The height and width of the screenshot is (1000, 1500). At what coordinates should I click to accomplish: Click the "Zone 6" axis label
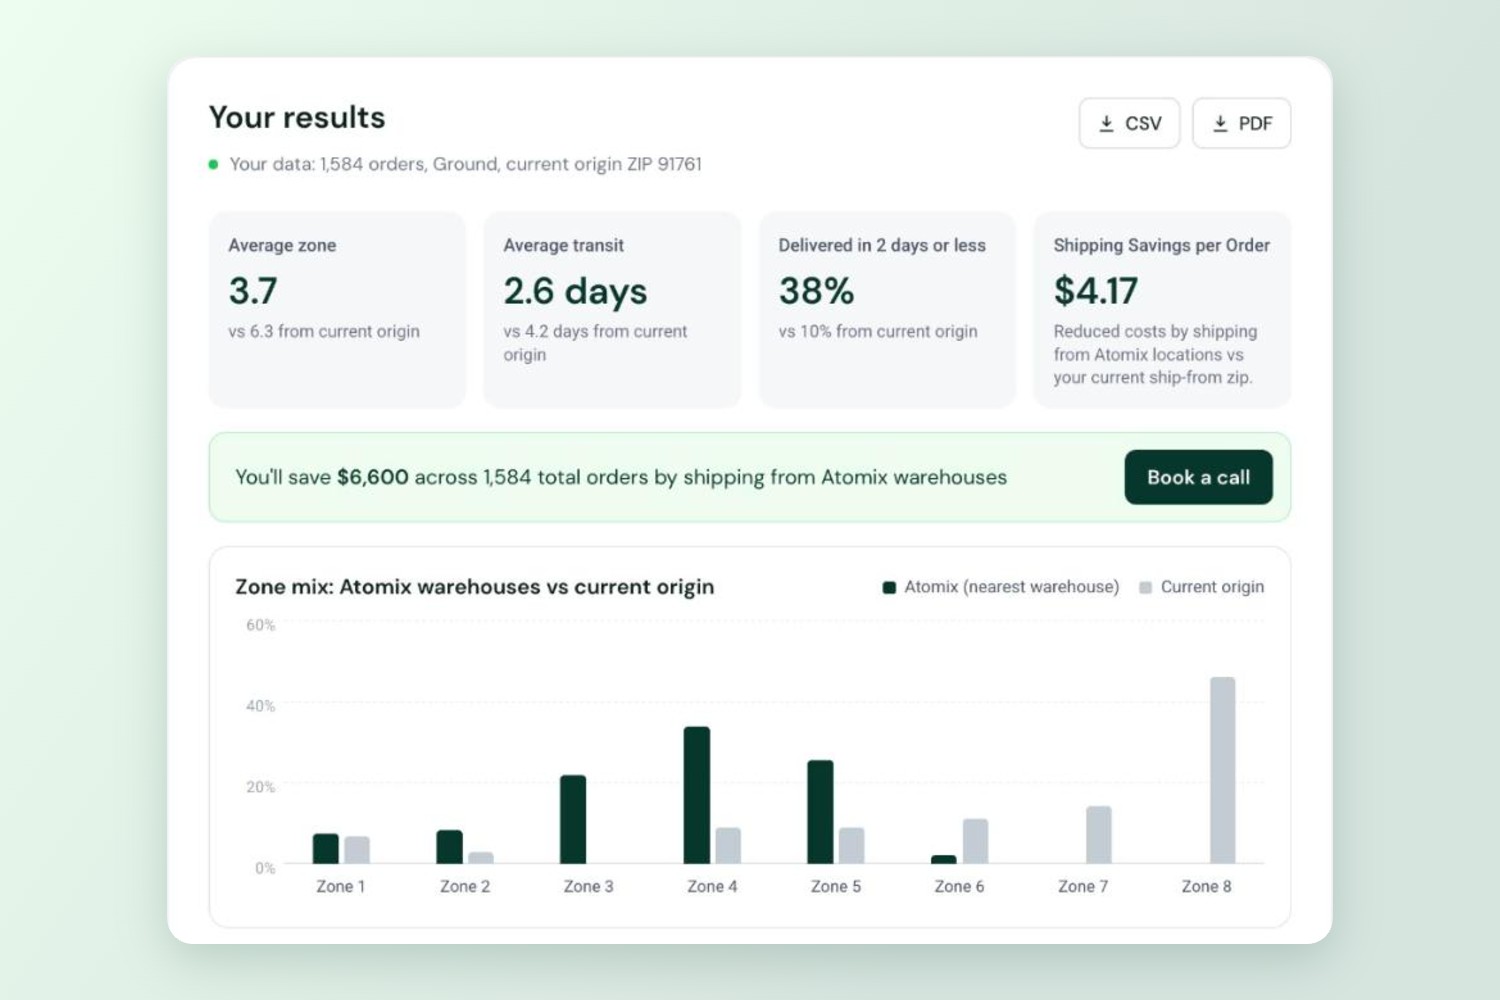959,886
